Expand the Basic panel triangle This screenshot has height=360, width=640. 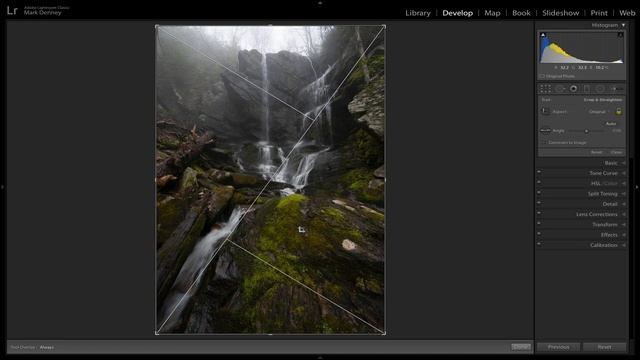point(624,163)
